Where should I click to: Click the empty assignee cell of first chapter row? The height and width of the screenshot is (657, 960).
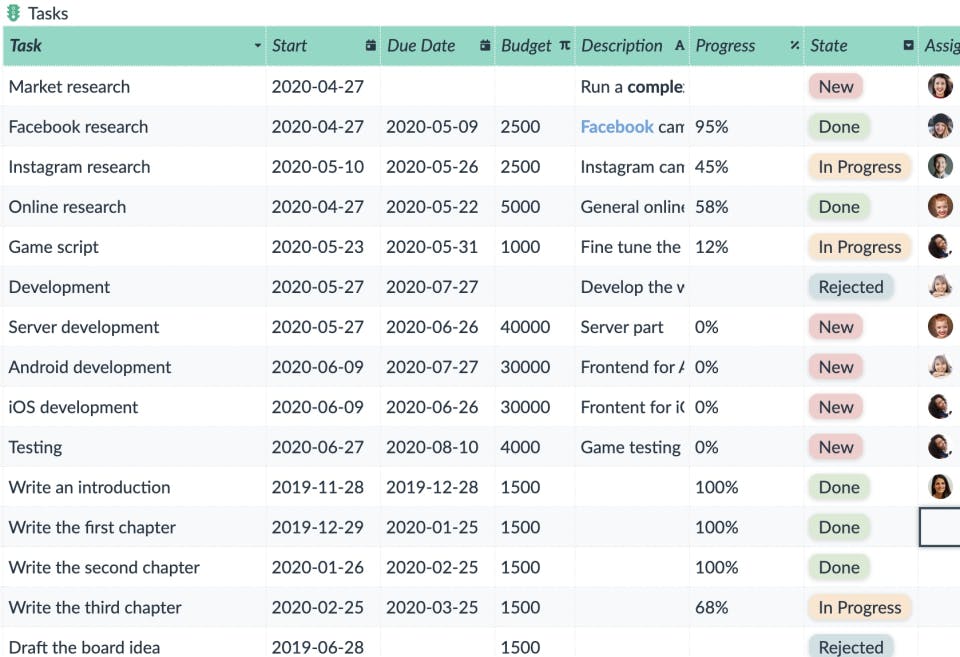(x=940, y=527)
